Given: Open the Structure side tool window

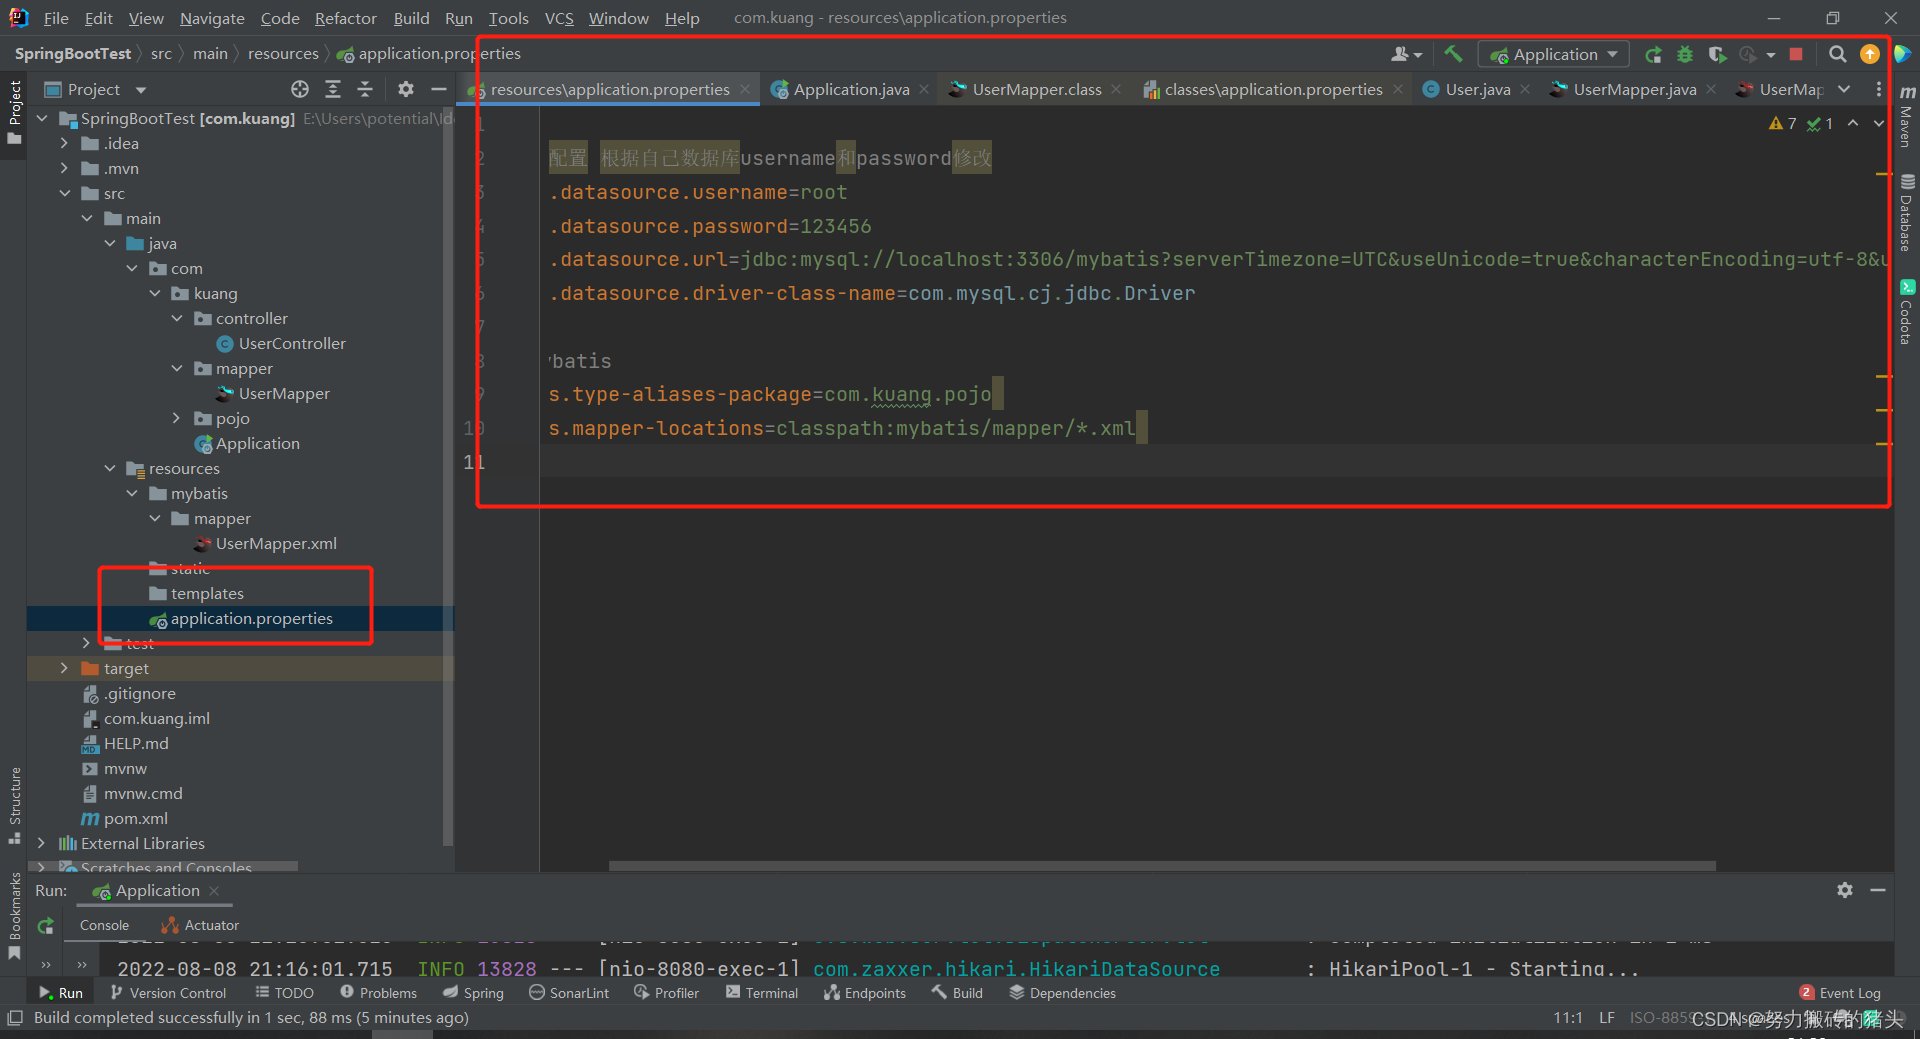Looking at the screenshot, I should click(14, 804).
